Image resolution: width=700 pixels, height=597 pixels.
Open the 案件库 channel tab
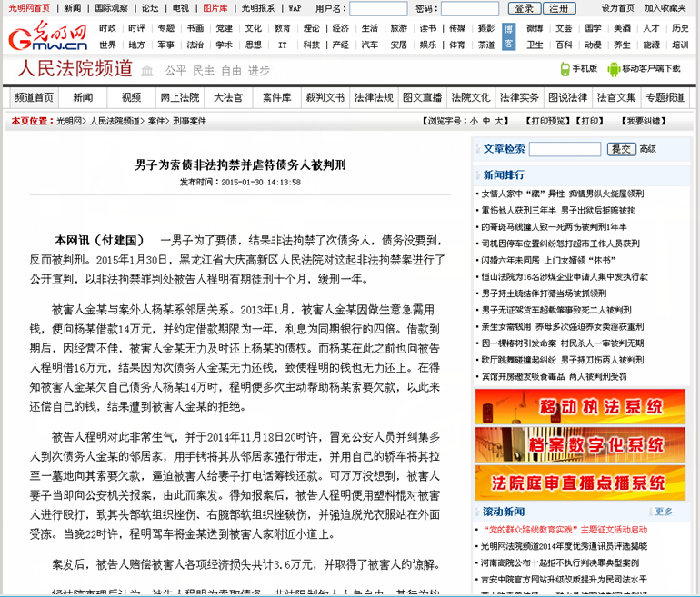pyautogui.click(x=277, y=97)
